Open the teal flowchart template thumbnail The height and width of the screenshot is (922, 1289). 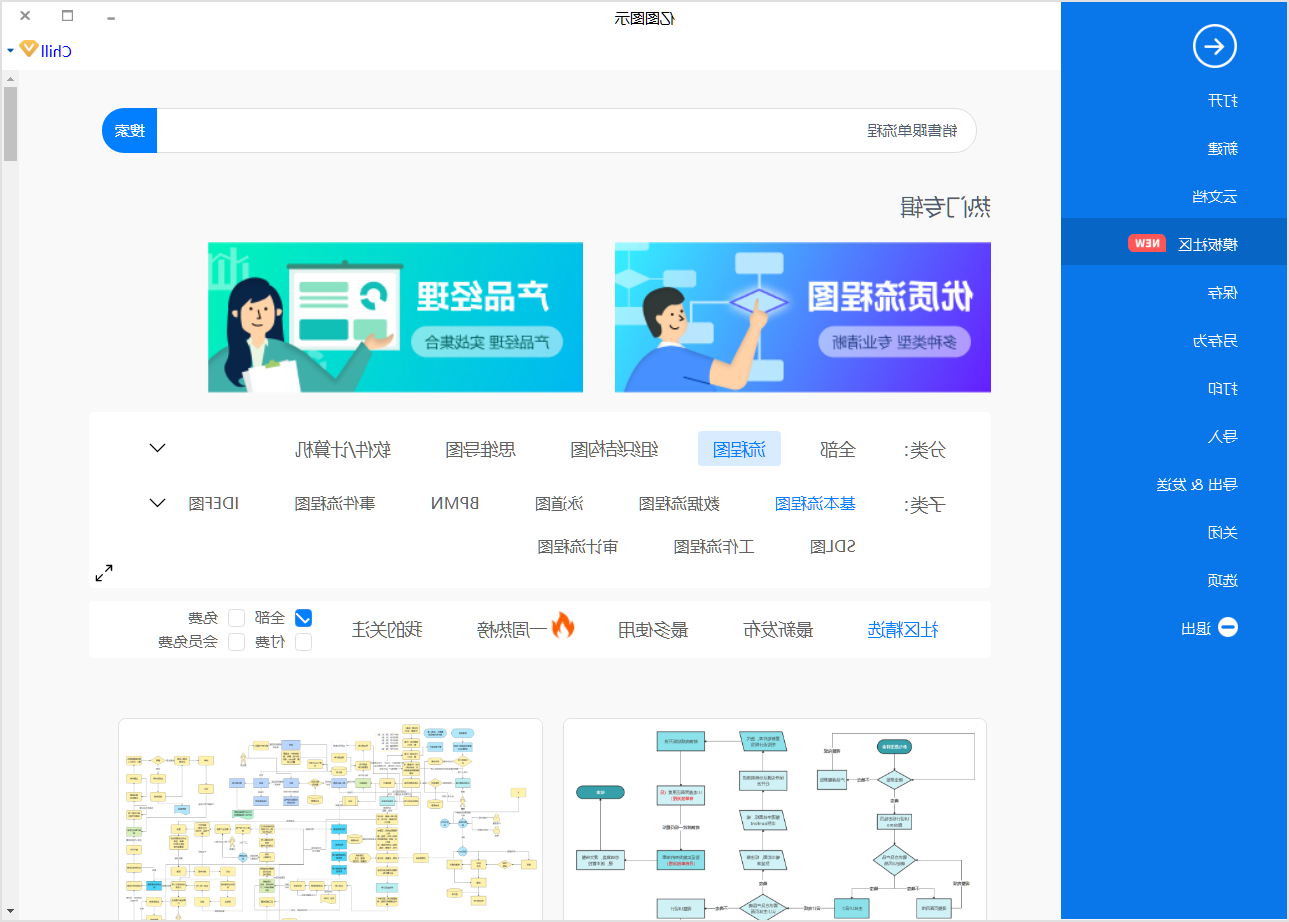pos(775,820)
